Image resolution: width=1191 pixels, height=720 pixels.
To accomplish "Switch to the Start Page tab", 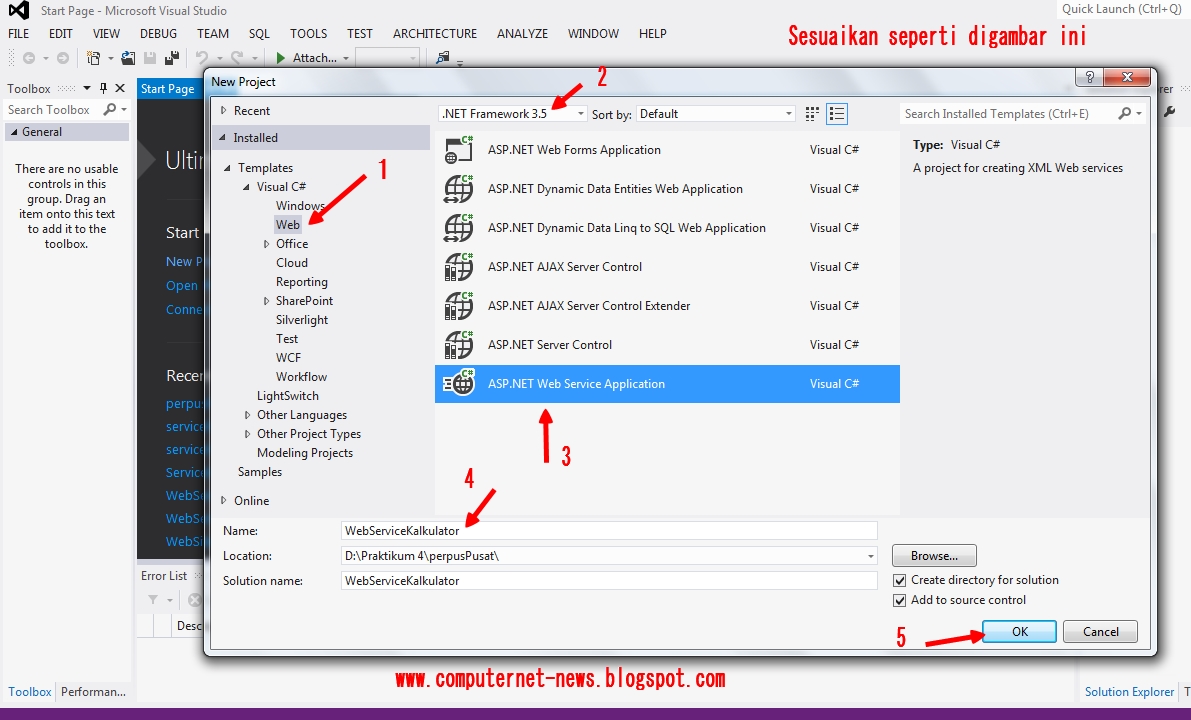I will point(168,89).
